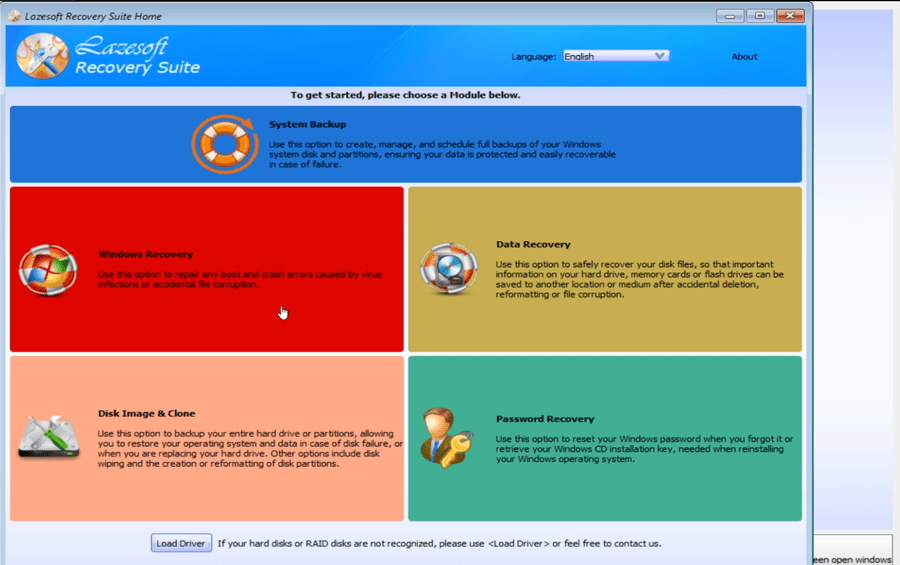Click the System Backup description text
The image size is (900, 565).
coord(442,154)
